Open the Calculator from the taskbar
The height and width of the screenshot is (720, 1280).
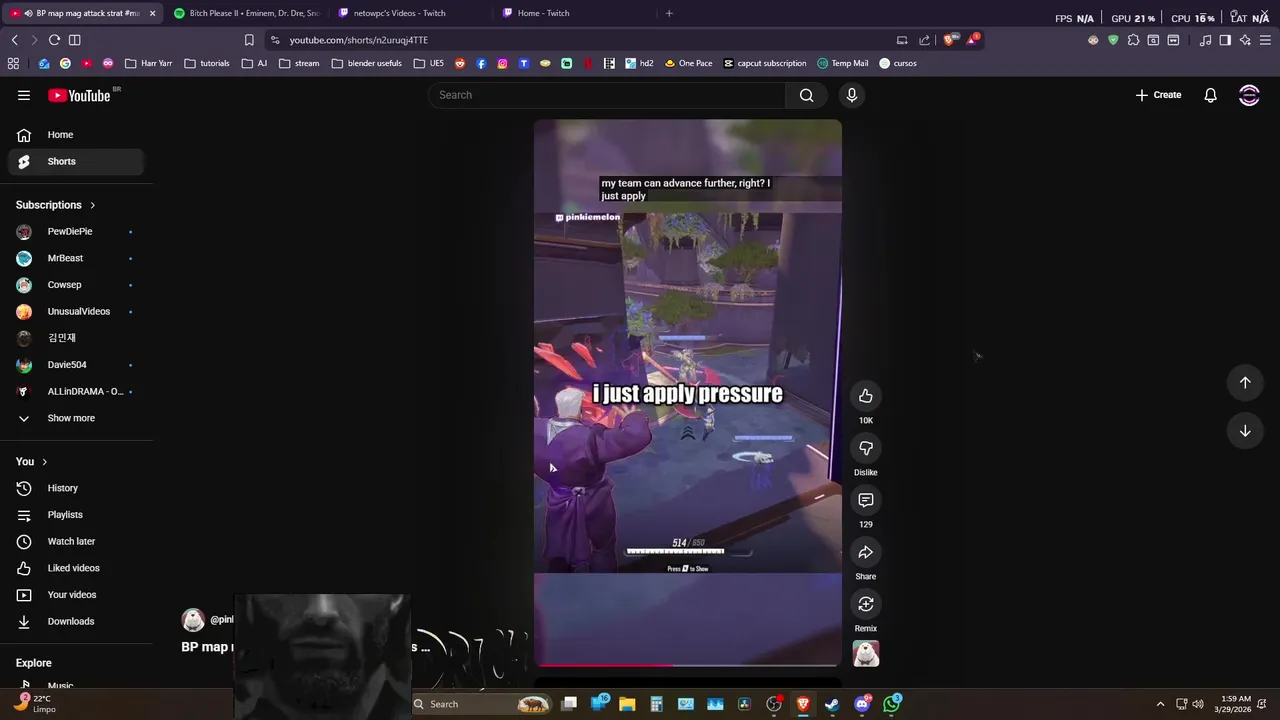point(656,704)
